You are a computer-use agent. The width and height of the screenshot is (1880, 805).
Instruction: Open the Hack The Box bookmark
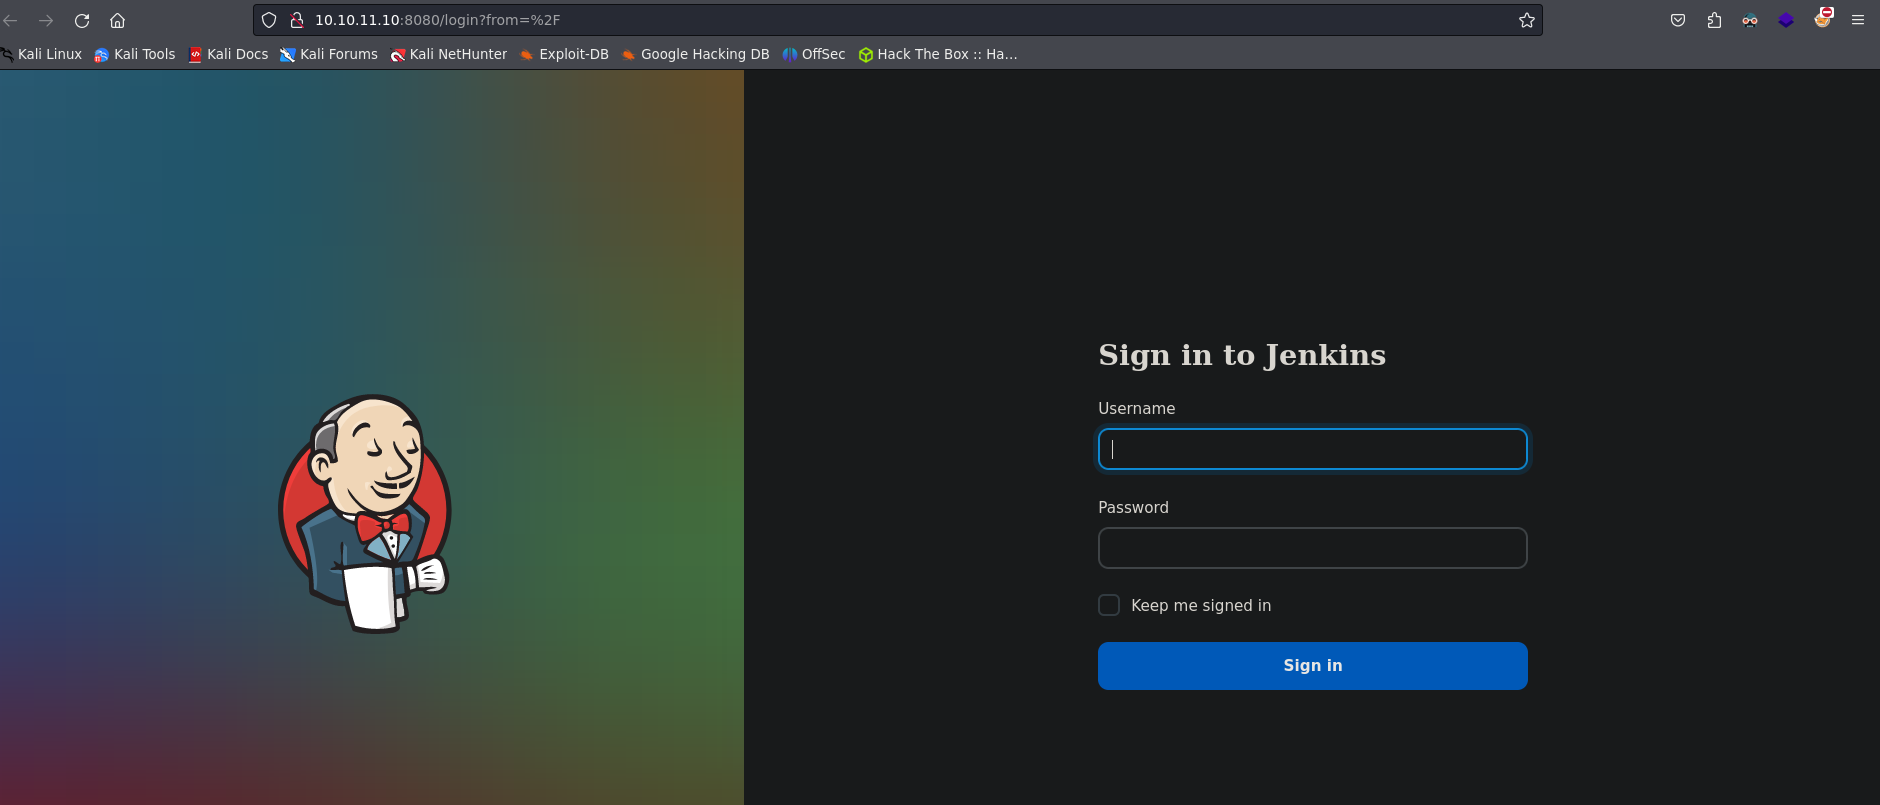(x=938, y=54)
